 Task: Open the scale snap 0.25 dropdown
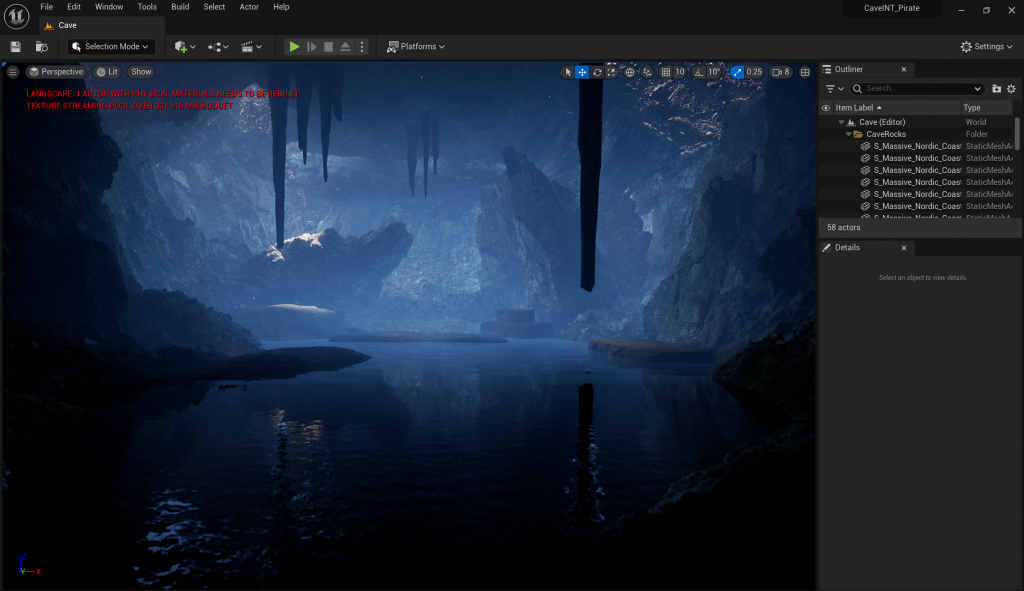tap(754, 72)
